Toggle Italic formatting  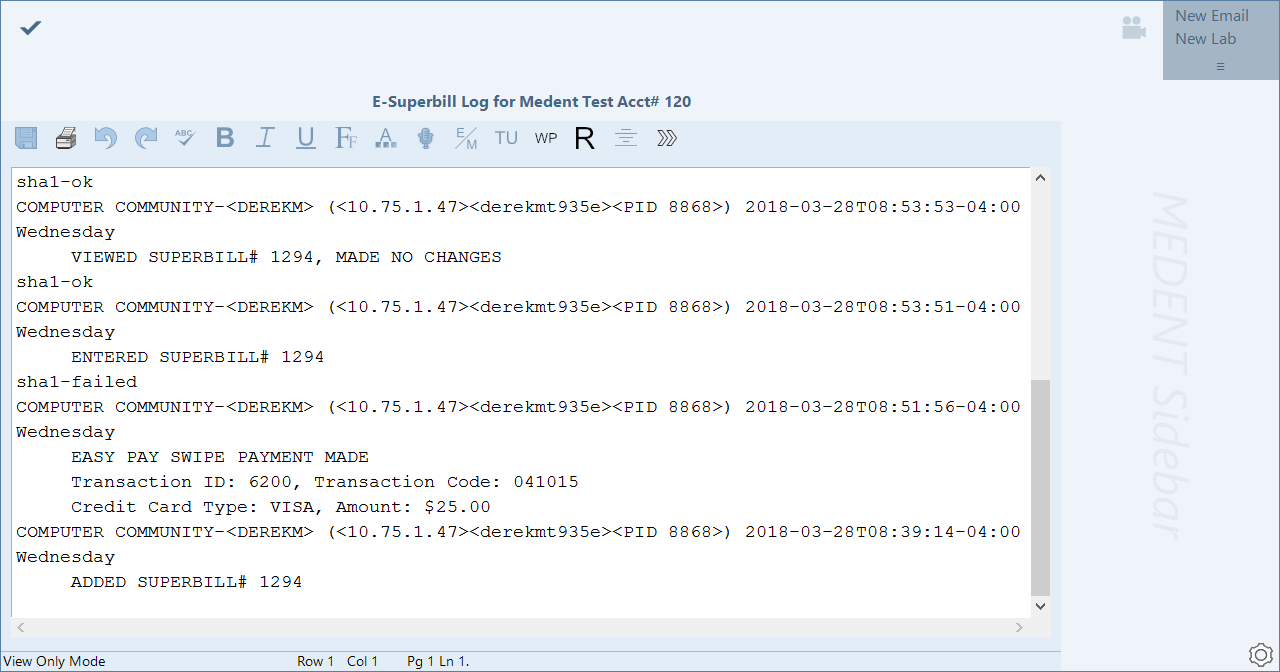click(x=265, y=138)
